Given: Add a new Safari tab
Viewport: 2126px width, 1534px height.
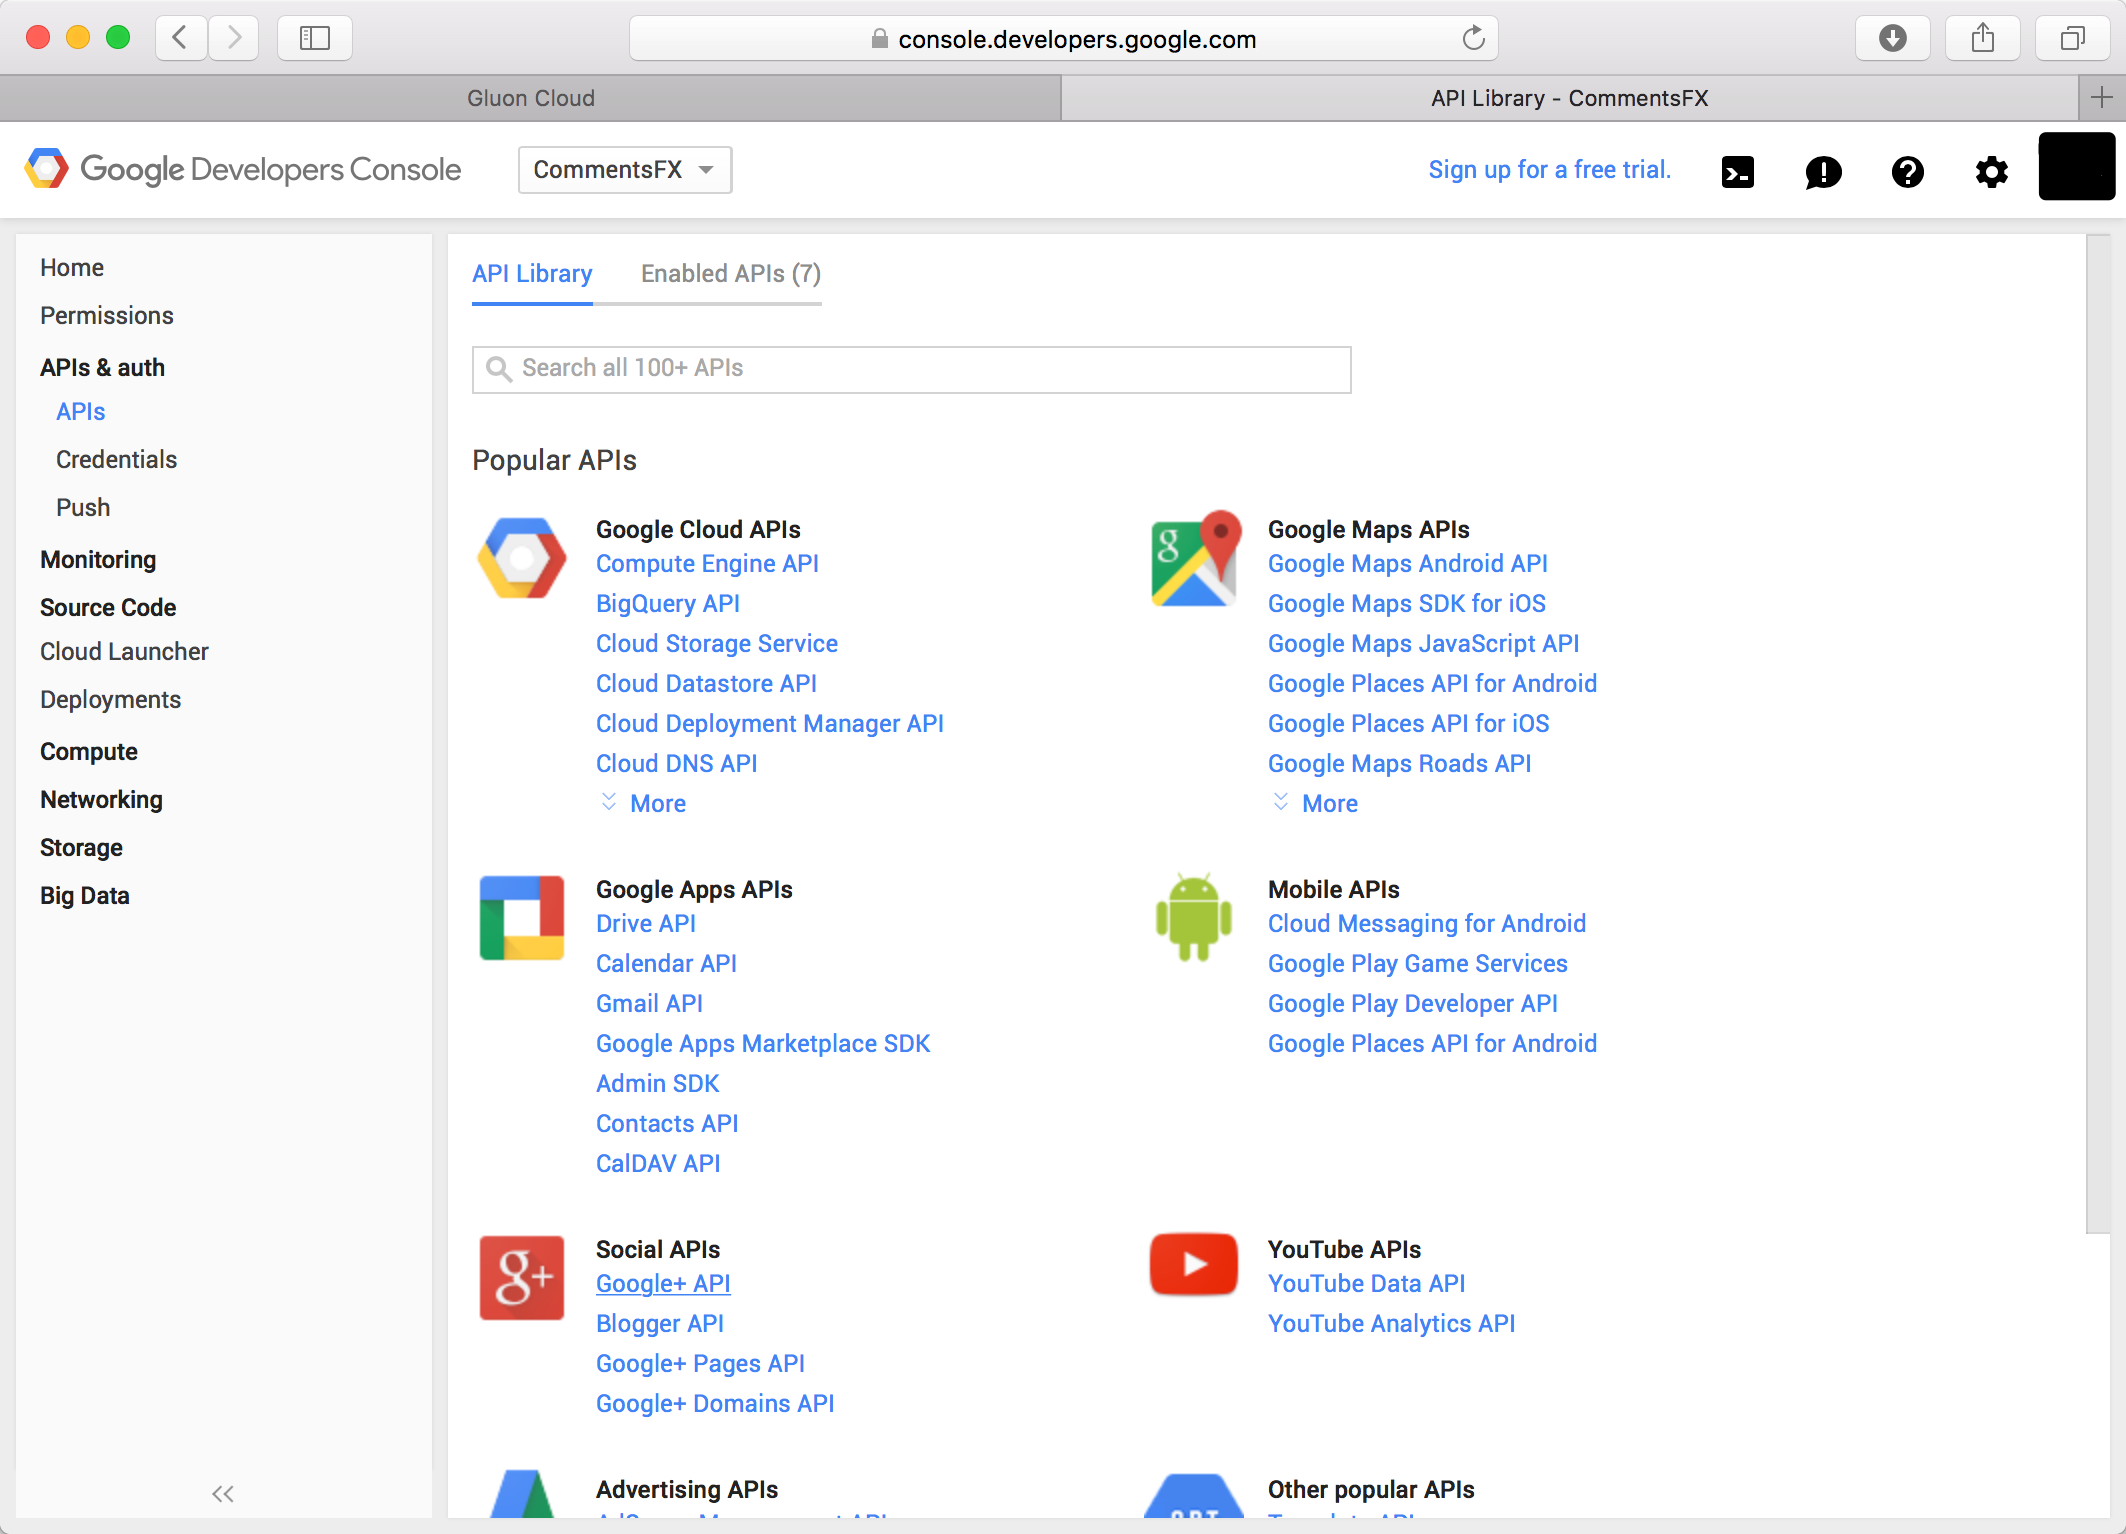Looking at the screenshot, I should coord(2101,97).
